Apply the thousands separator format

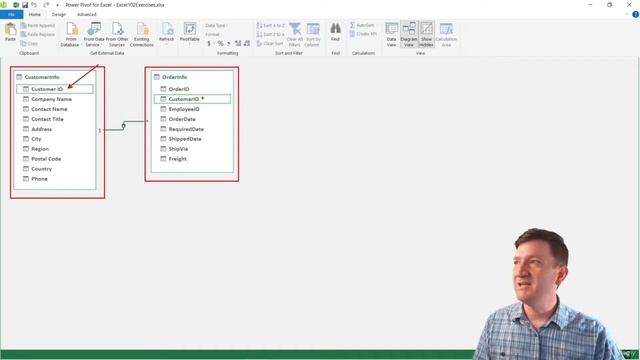229,43
